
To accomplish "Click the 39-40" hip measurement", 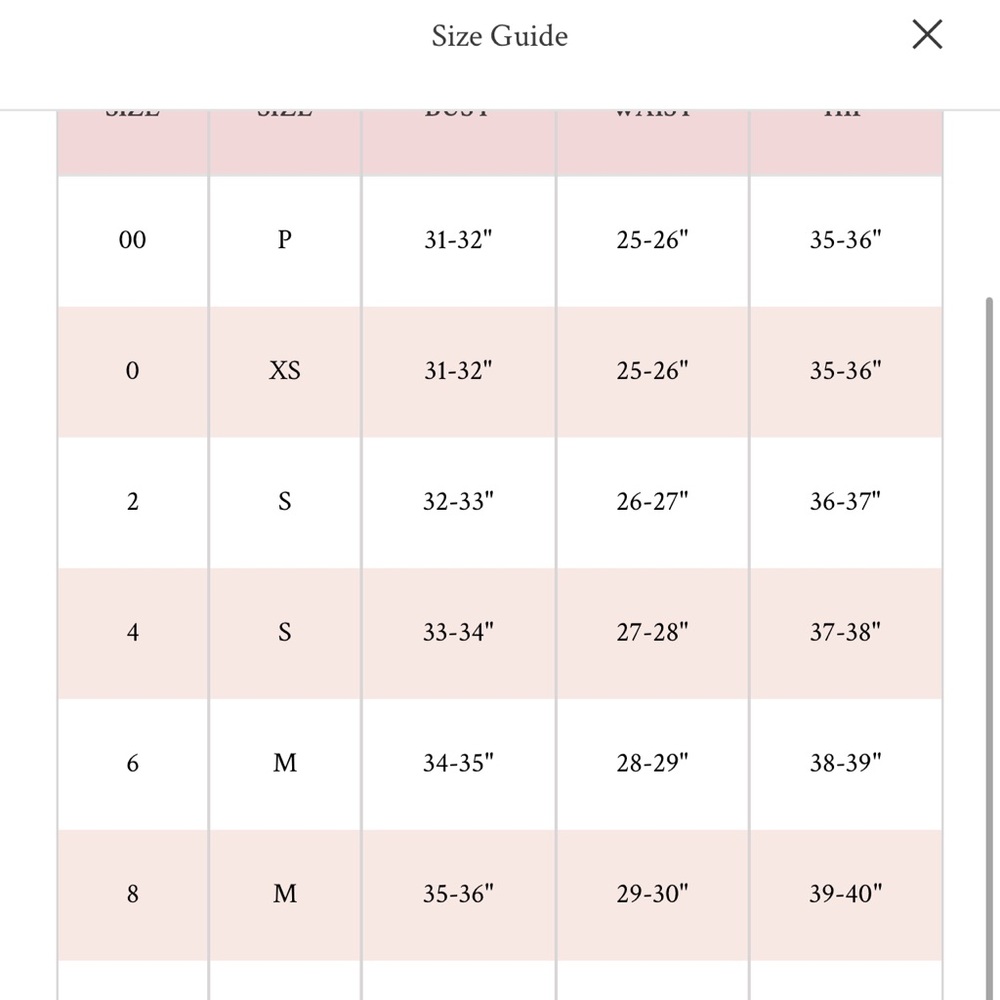I will pyautogui.click(x=845, y=894).
